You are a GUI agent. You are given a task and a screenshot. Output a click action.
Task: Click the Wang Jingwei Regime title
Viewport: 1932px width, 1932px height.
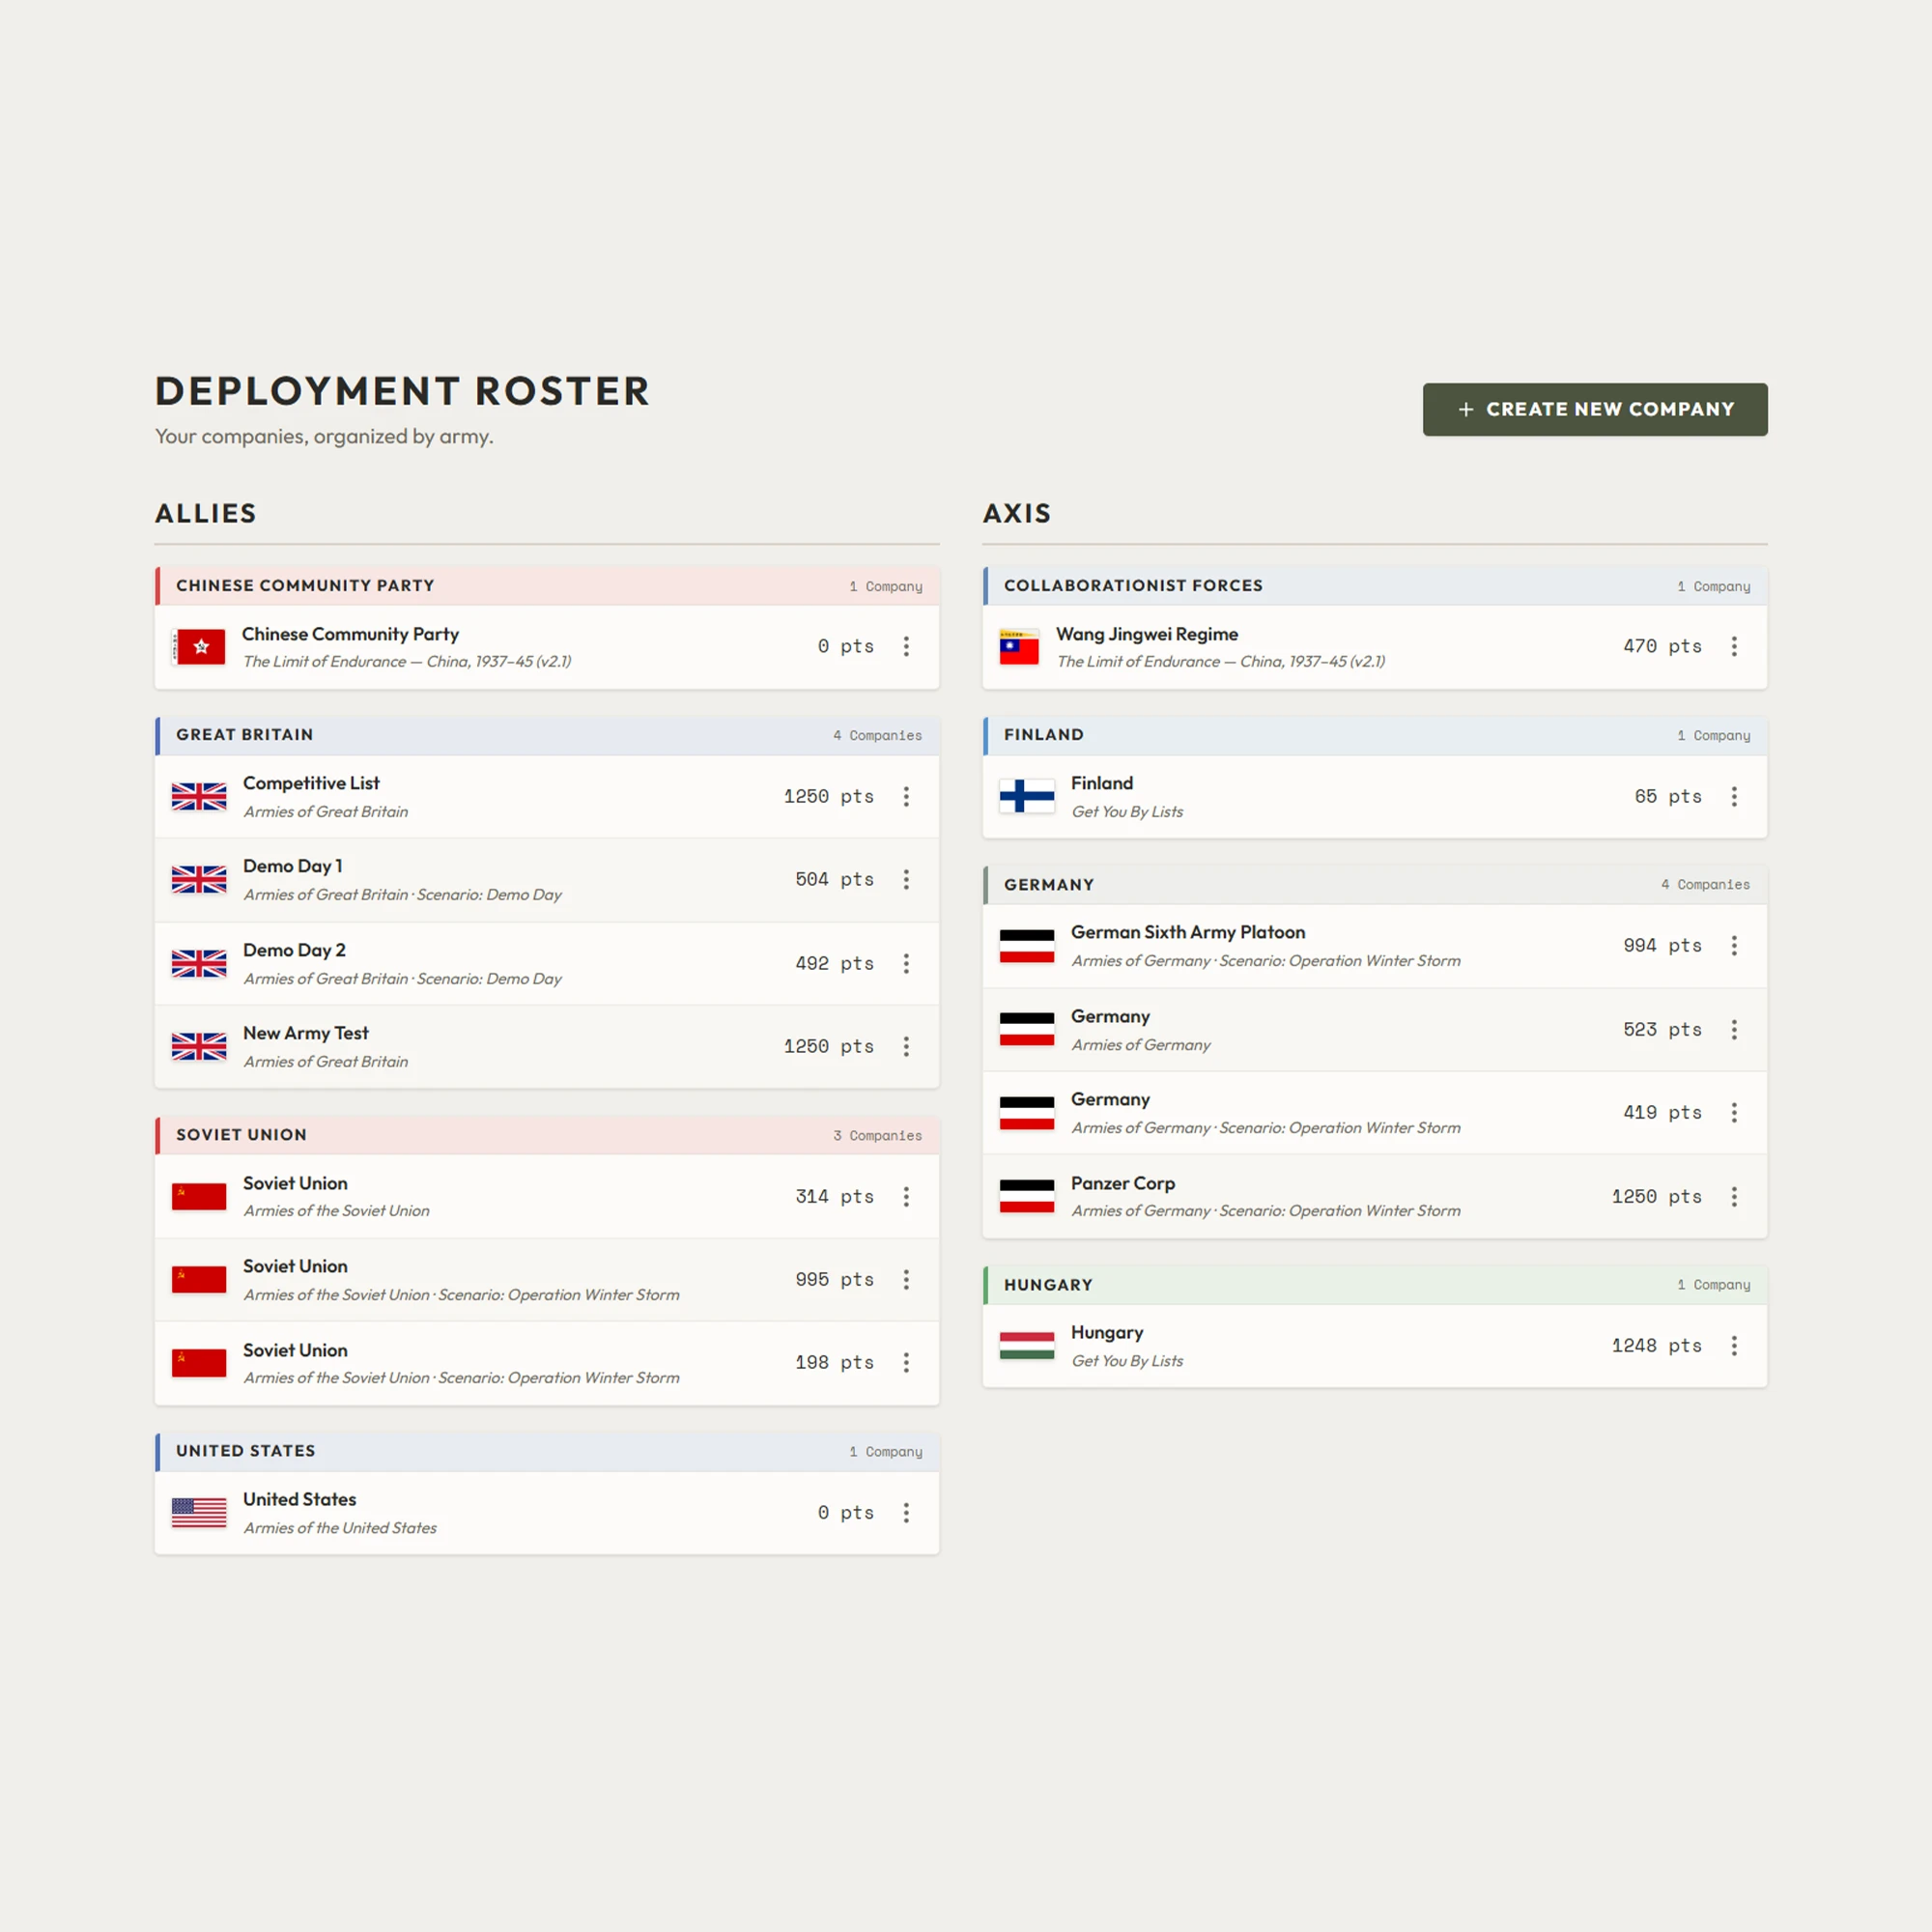pos(1147,635)
